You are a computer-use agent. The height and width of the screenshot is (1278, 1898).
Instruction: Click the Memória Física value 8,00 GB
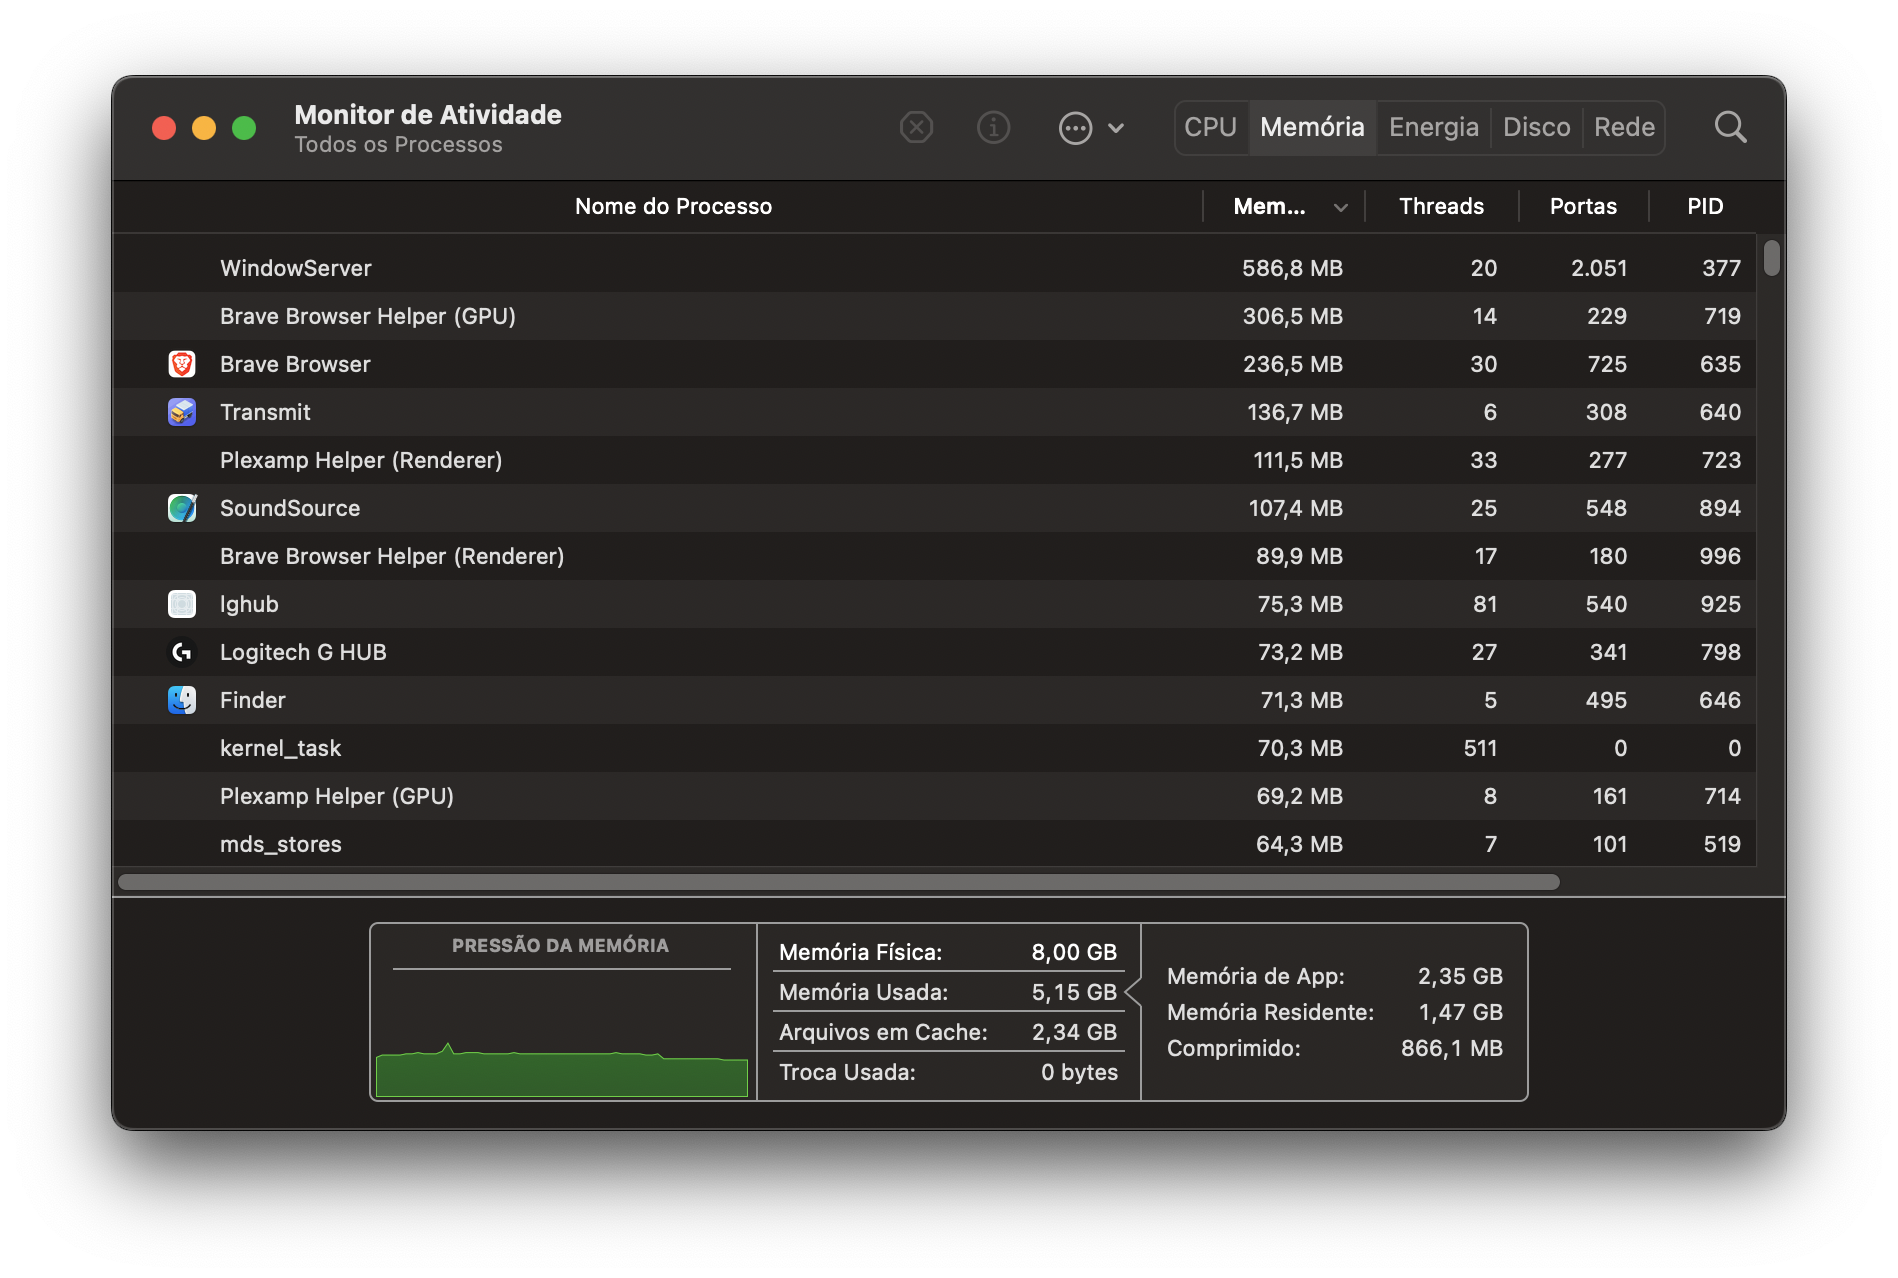[x=1074, y=952]
